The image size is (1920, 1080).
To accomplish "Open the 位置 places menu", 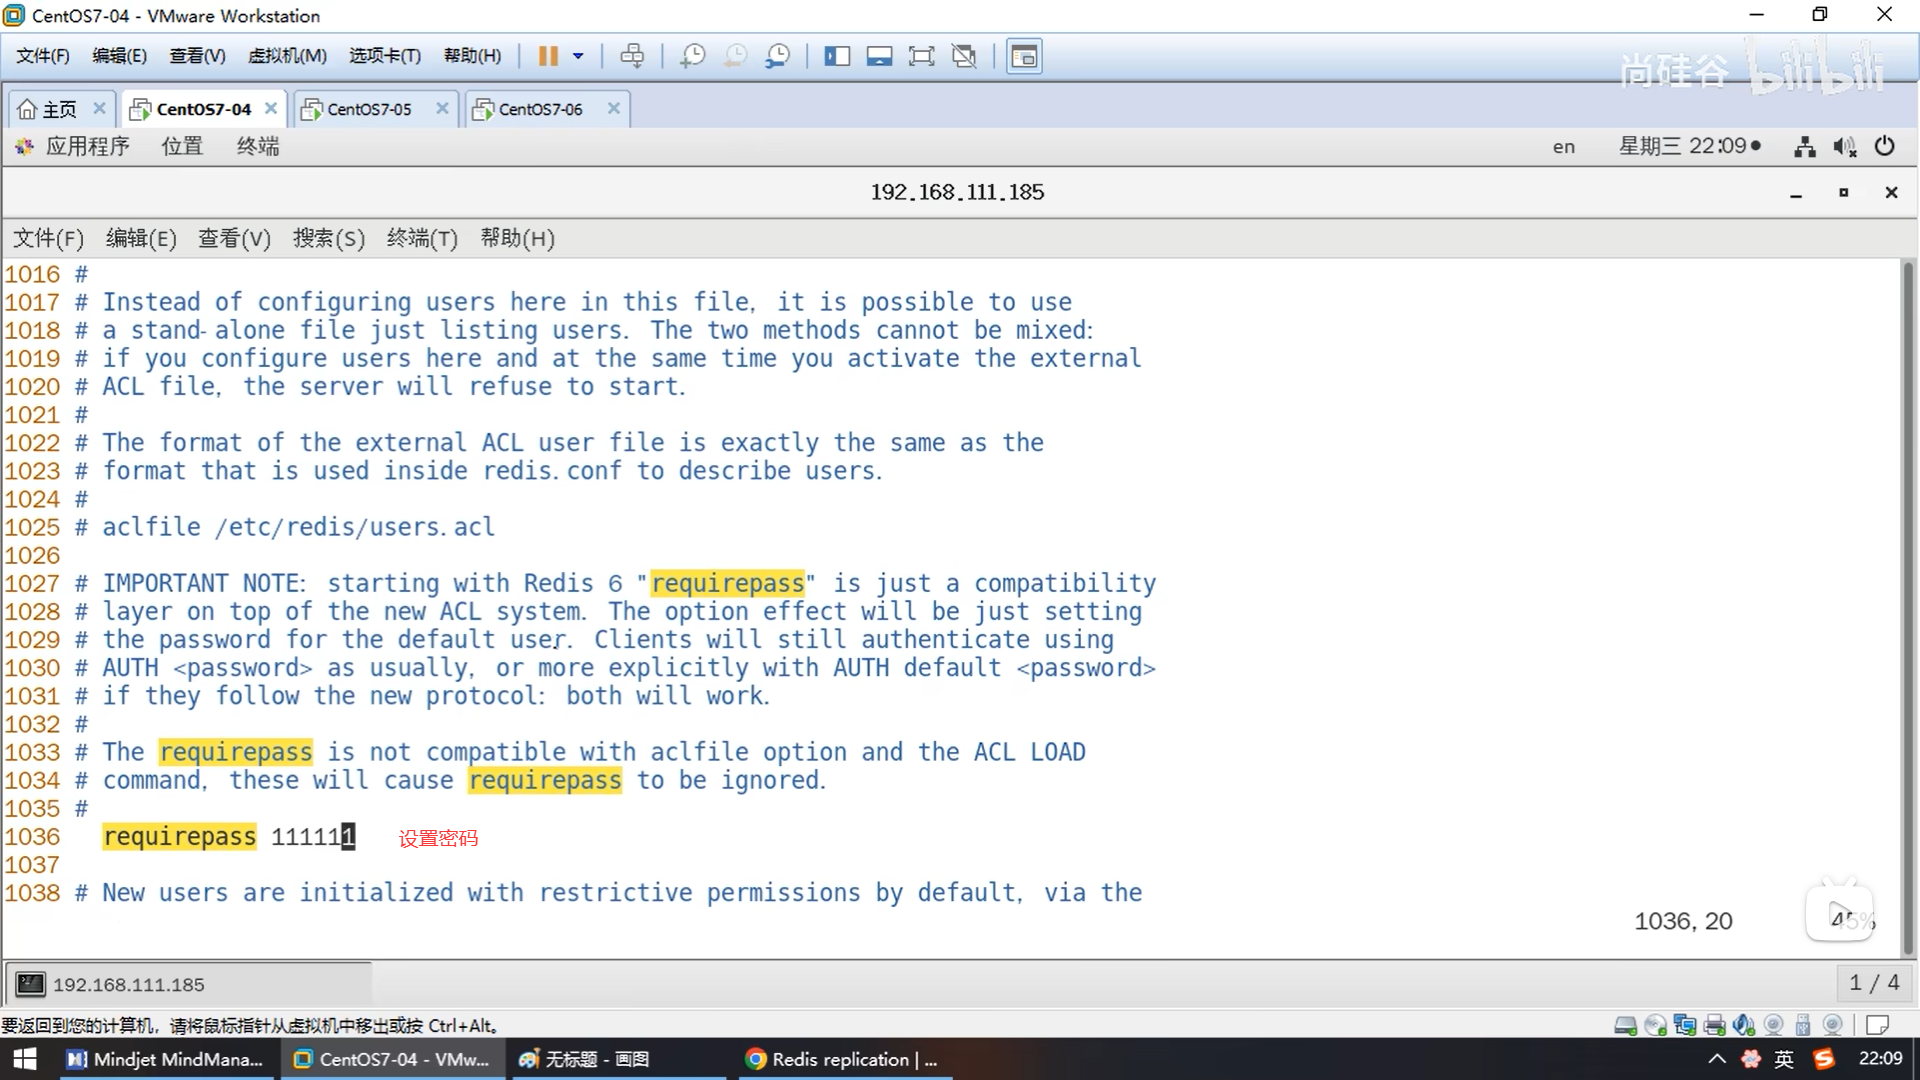I will 182,146.
